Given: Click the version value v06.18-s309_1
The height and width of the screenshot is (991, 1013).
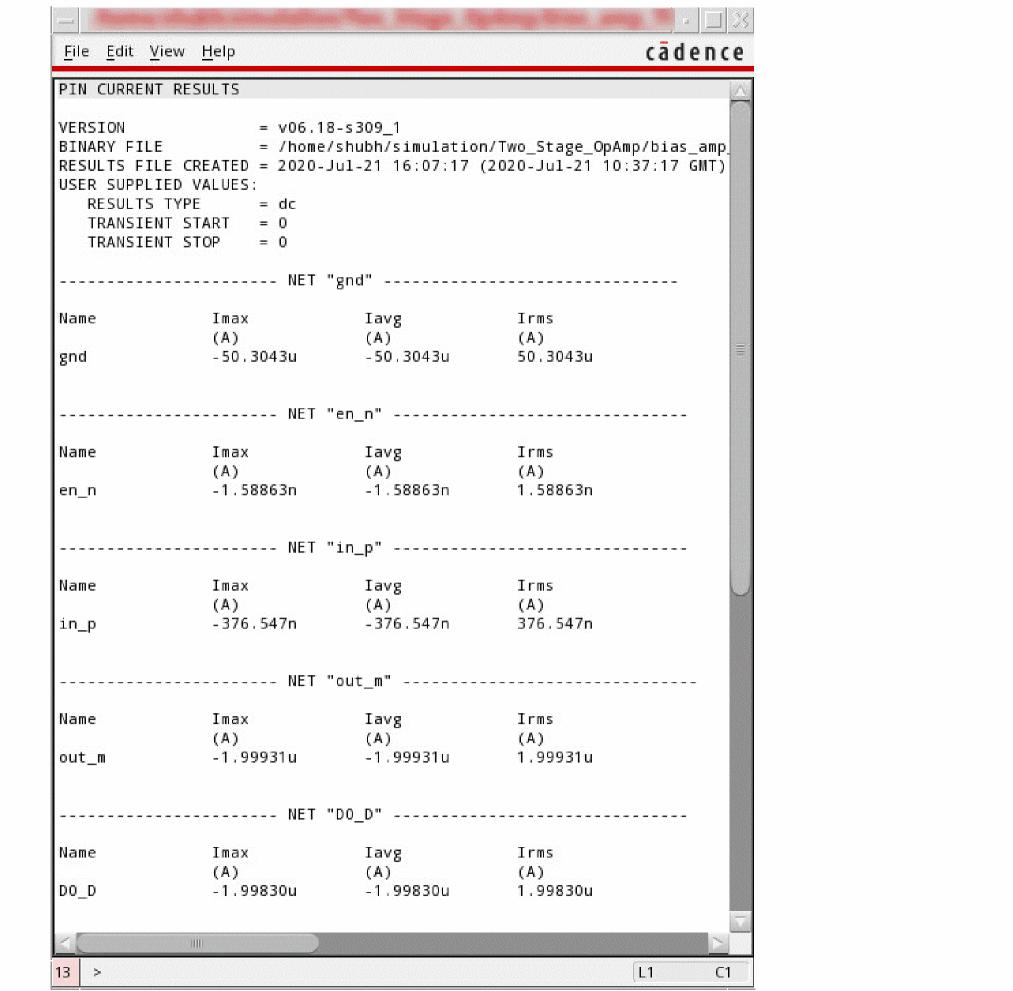Looking at the screenshot, I should pos(339,128).
